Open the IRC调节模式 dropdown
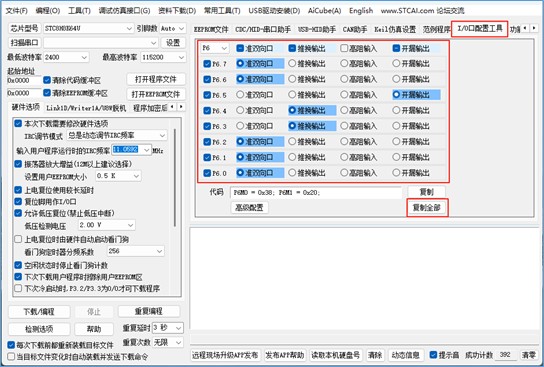This screenshot has width=544, height=367. pos(117,135)
